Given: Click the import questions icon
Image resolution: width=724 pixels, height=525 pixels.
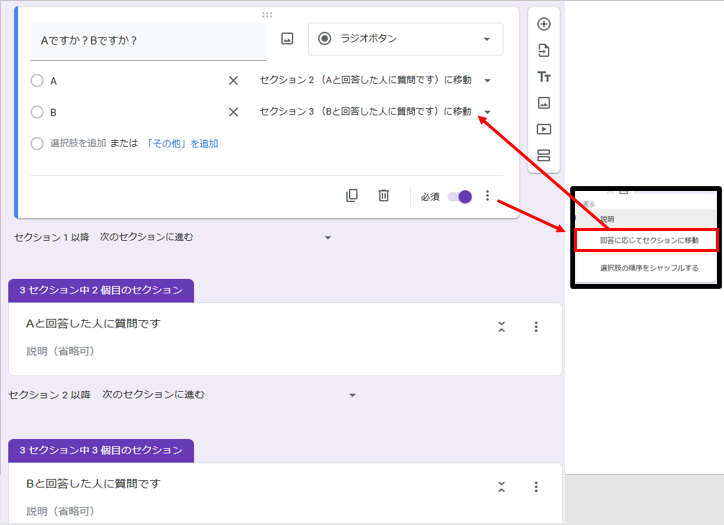Looking at the screenshot, I should click(x=543, y=50).
